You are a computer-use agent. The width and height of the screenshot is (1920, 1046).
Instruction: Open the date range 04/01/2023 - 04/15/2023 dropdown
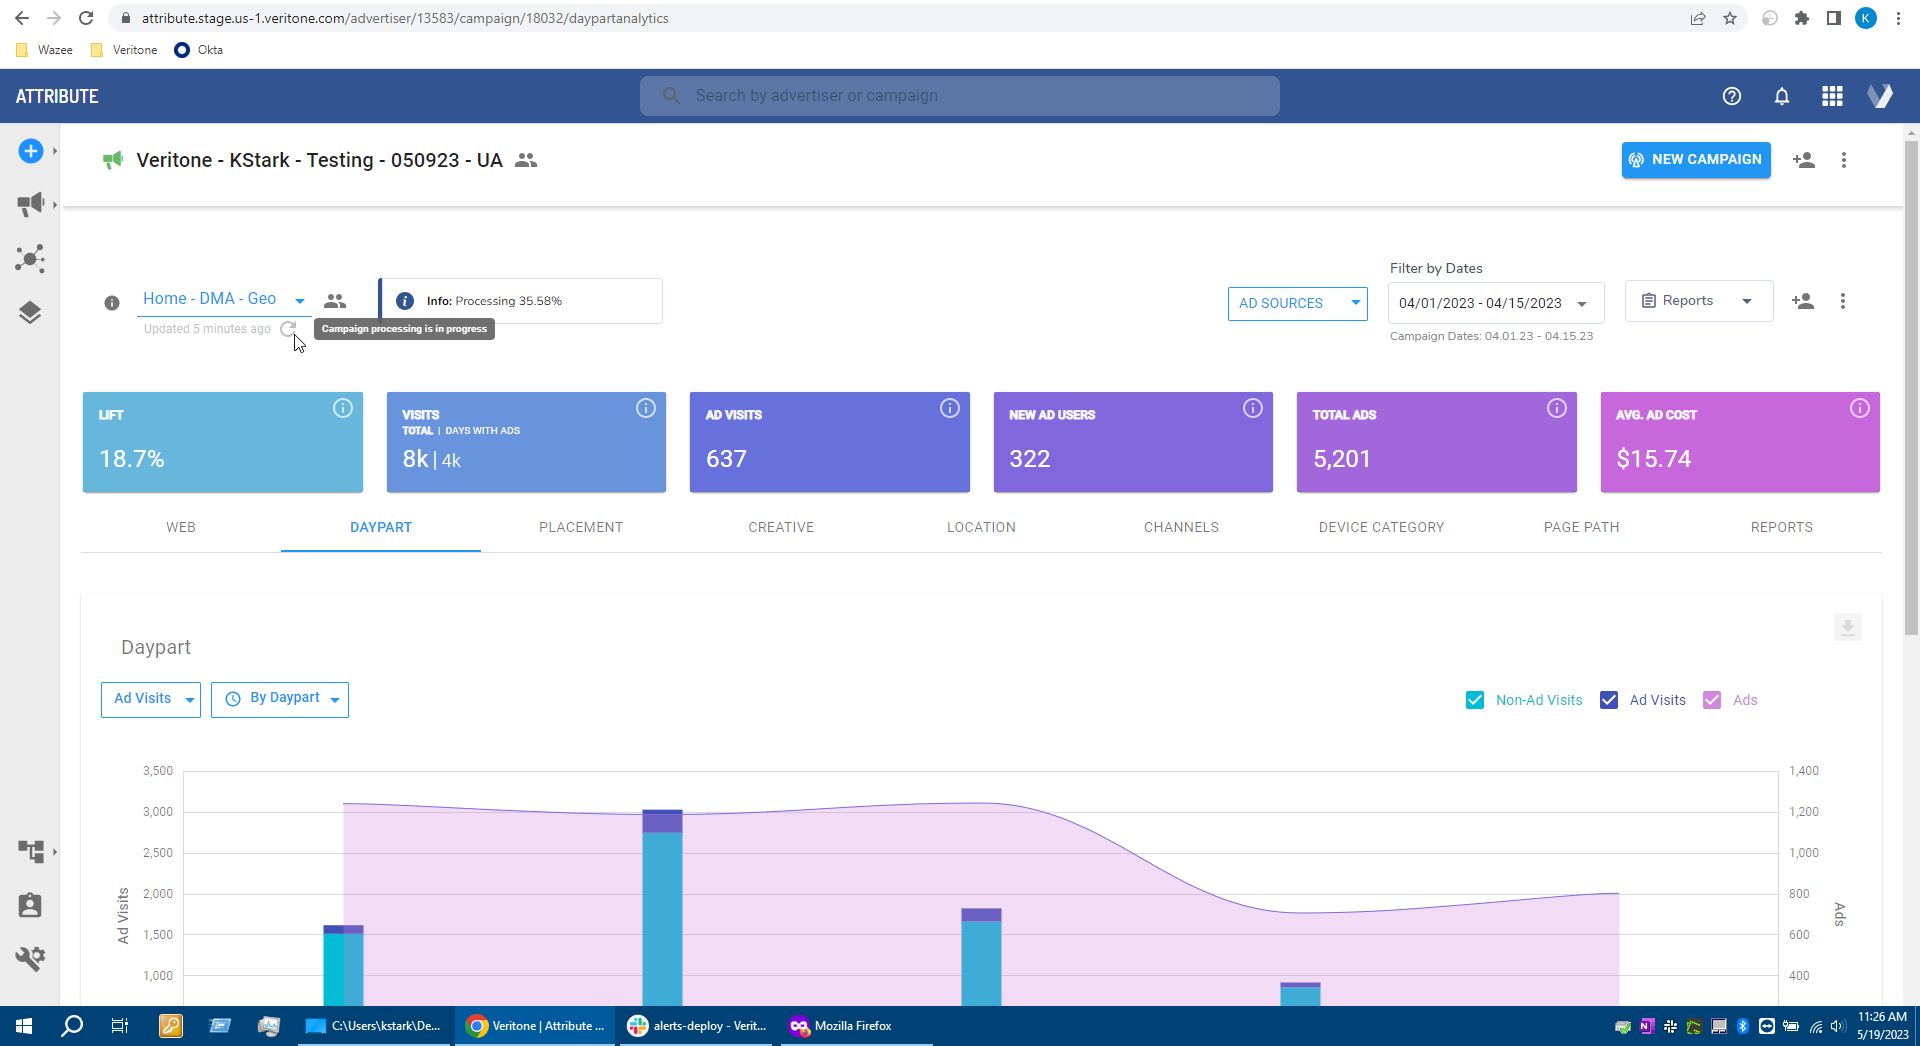click(x=1494, y=303)
